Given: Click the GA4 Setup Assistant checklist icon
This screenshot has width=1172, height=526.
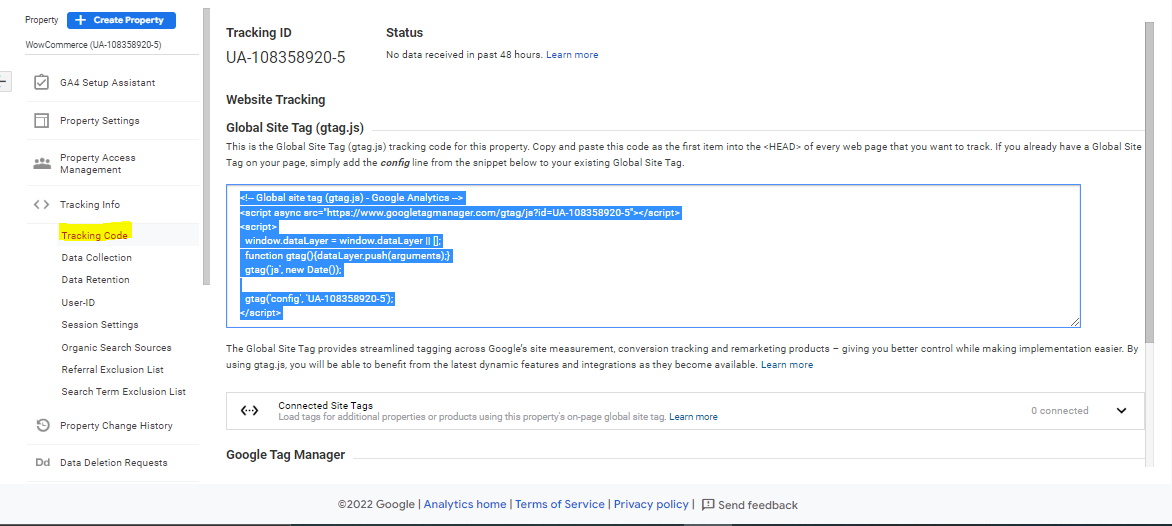Looking at the screenshot, I should [x=42, y=82].
